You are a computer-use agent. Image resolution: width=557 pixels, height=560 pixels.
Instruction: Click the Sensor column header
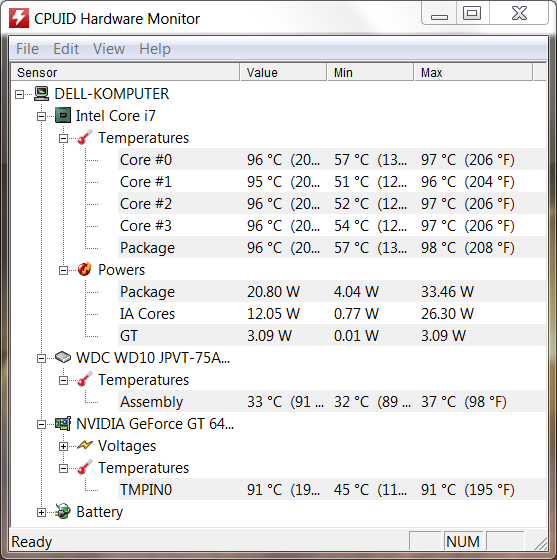125,72
